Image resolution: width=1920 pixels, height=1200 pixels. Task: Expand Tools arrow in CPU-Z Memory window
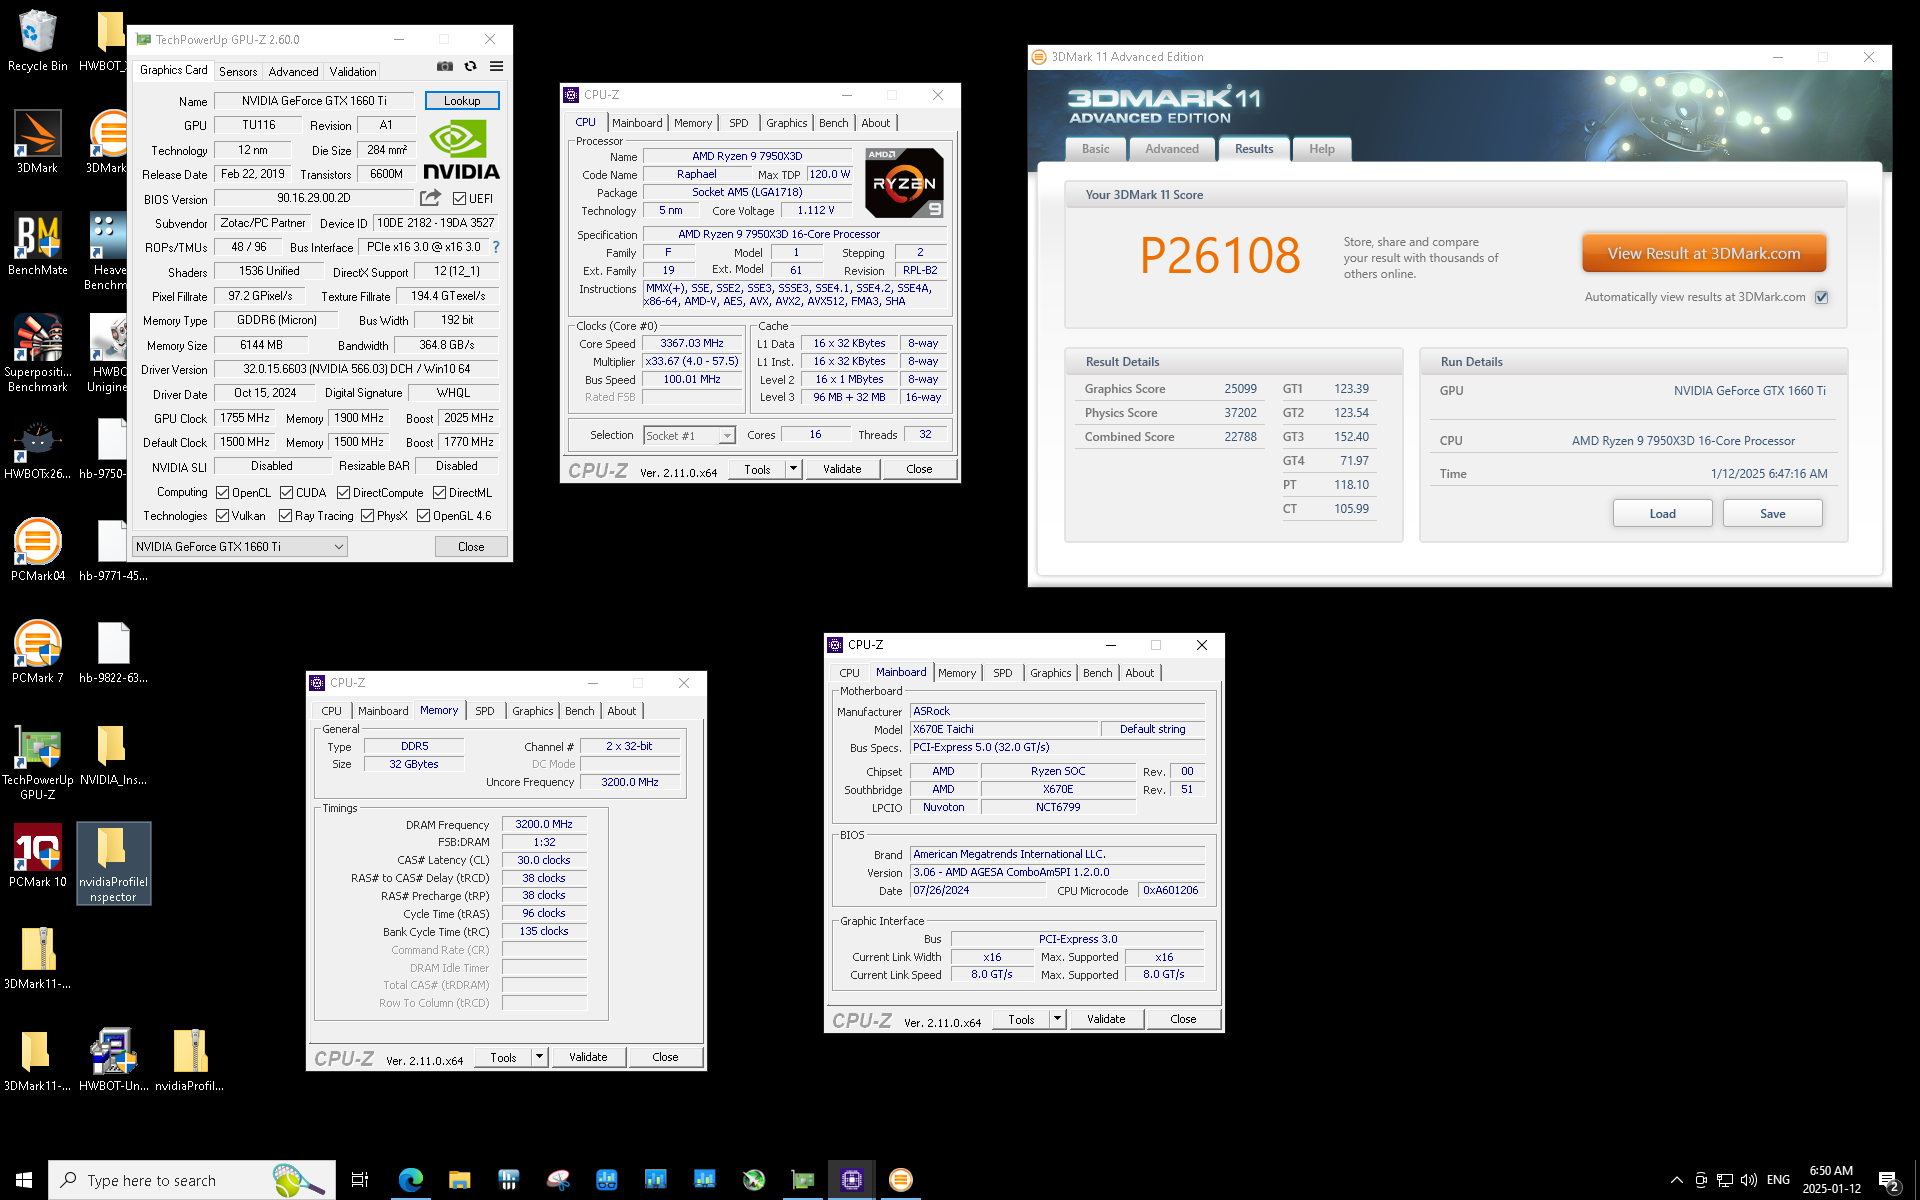(x=539, y=1057)
